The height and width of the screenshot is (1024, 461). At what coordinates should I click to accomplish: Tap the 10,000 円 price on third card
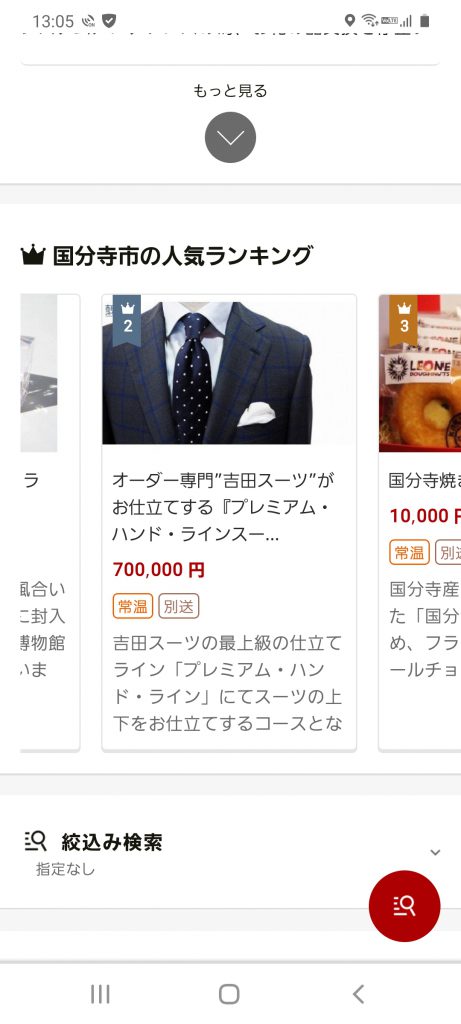[x=425, y=516]
